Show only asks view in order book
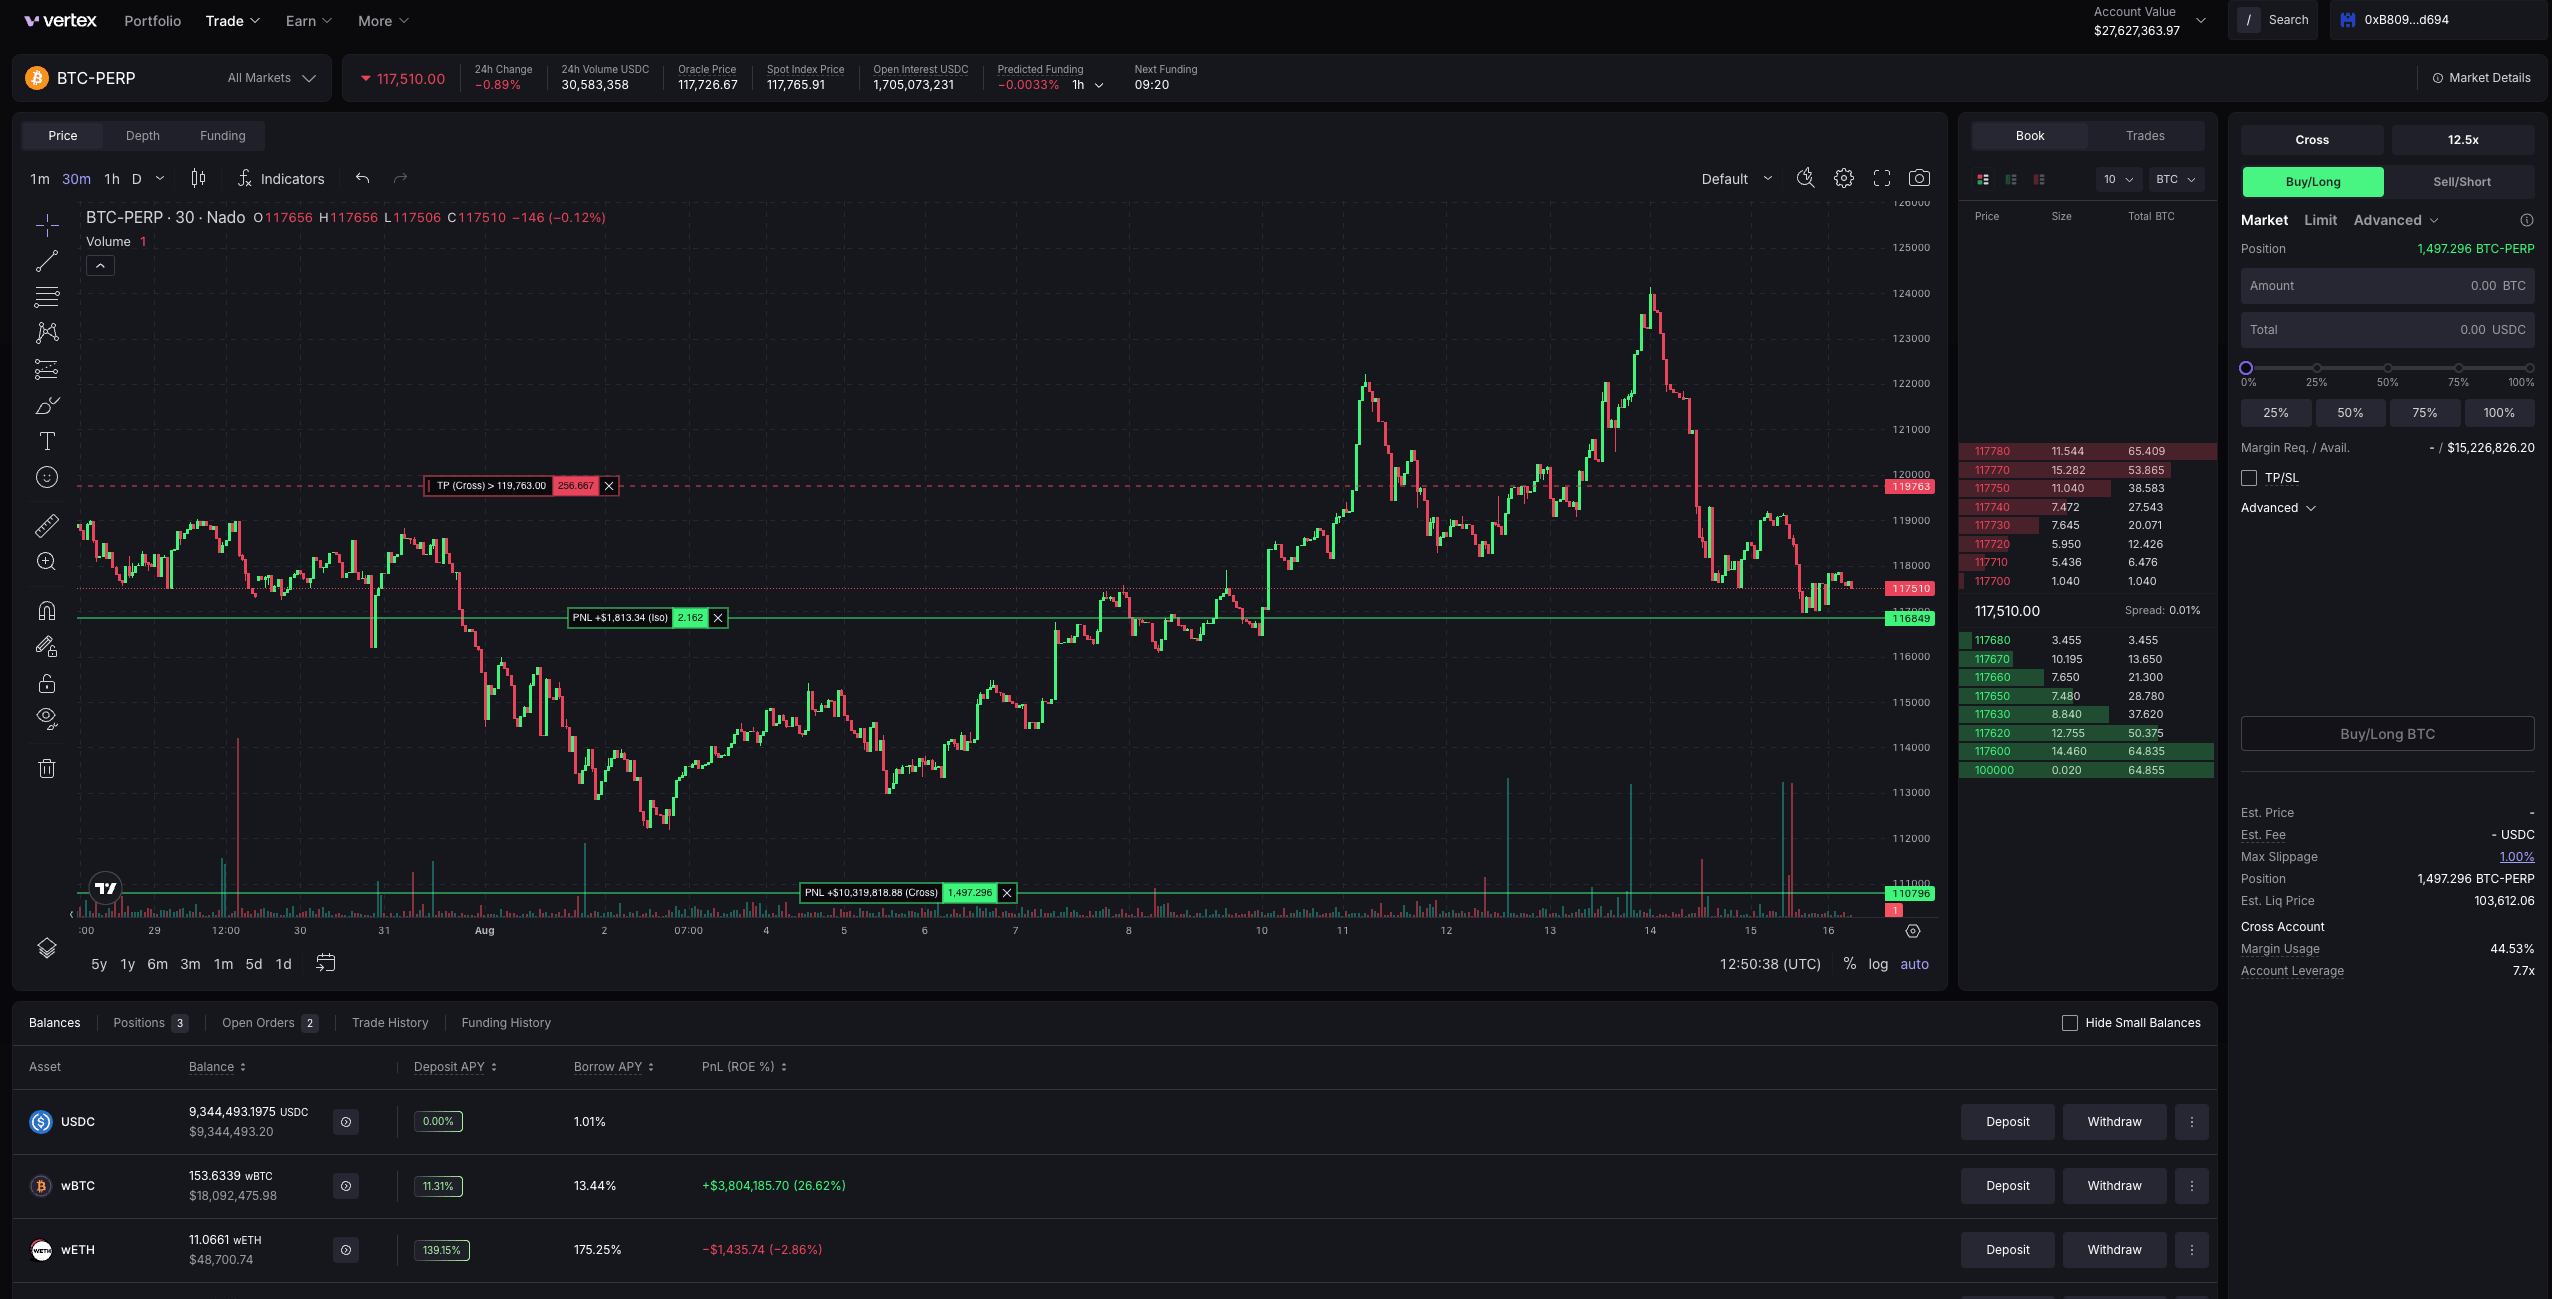 click(x=2039, y=179)
